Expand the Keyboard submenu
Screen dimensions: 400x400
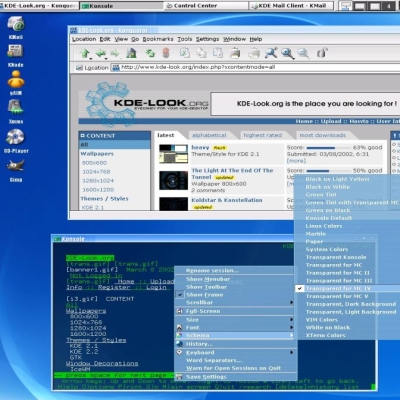coord(235,352)
